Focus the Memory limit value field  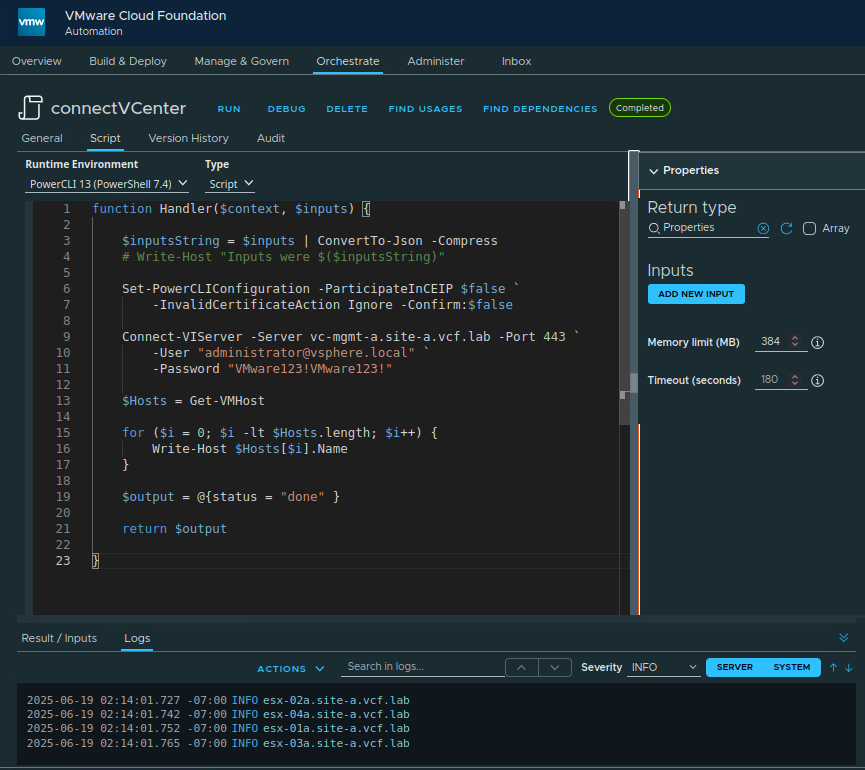771,342
